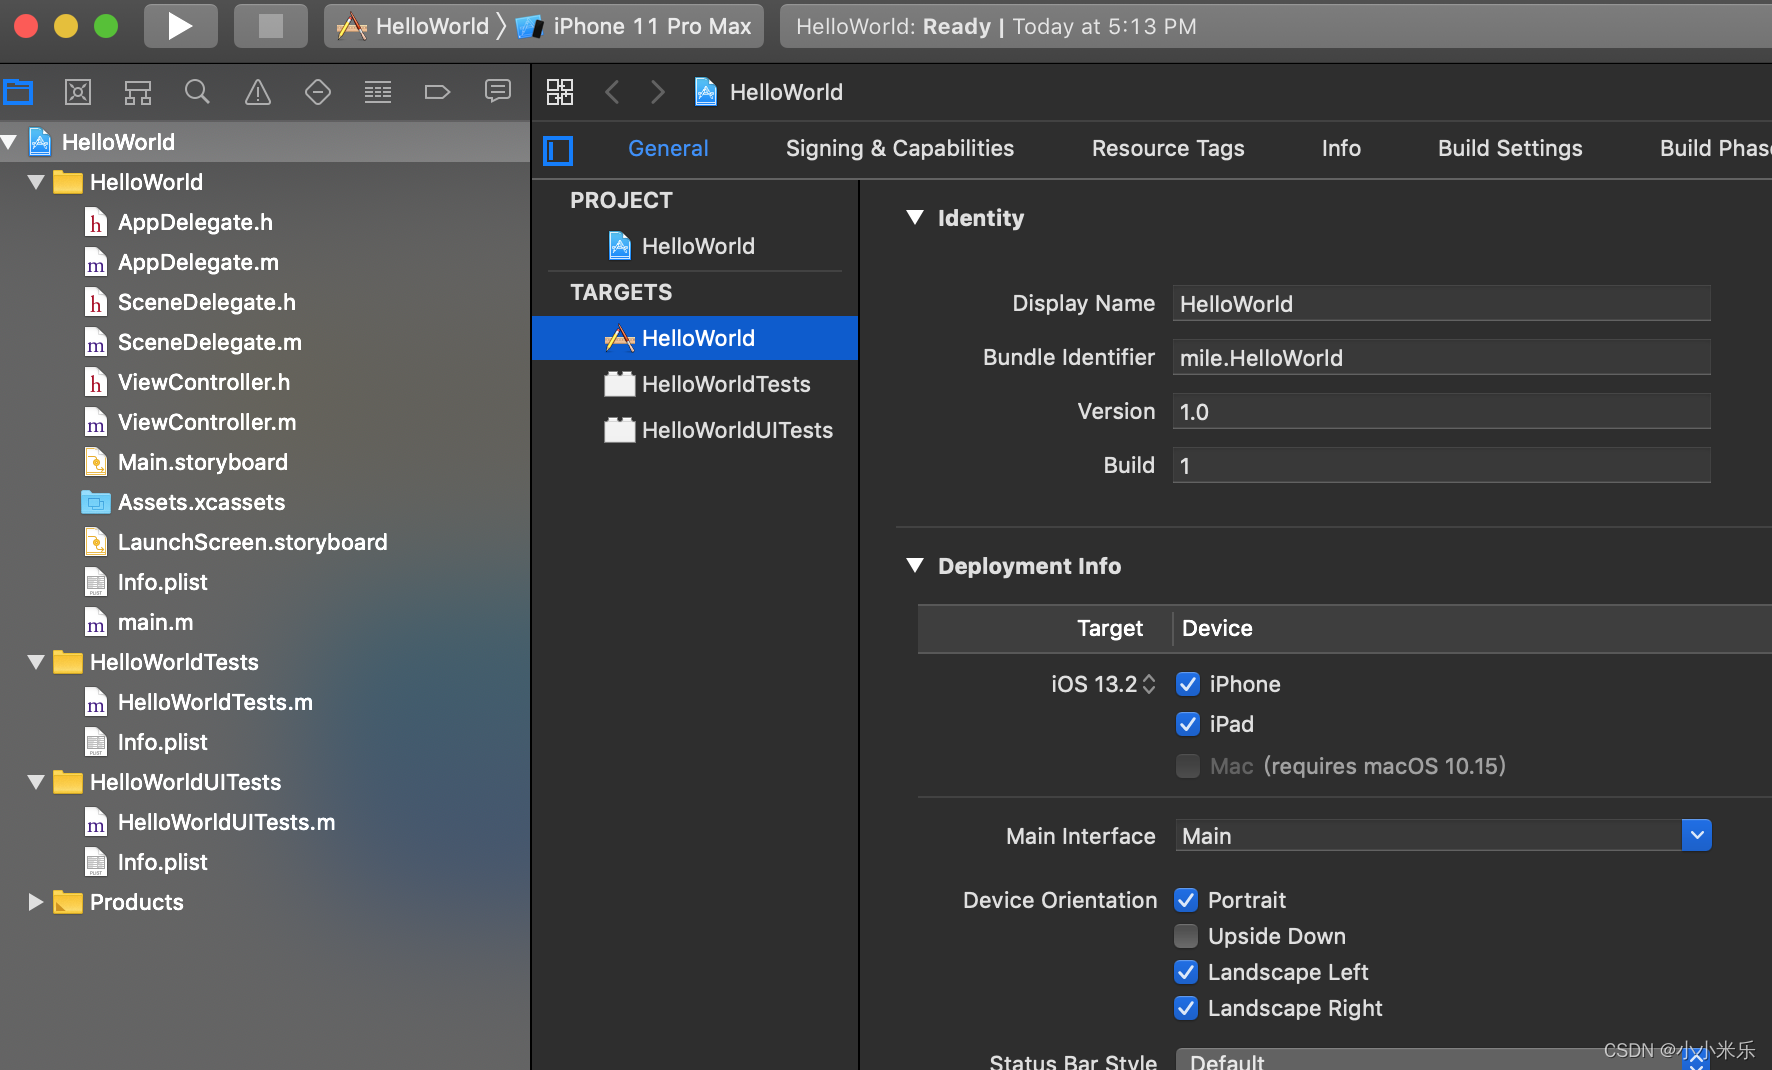The height and width of the screenshot is (1070, 1772).
Task: Uncheck the iPad device checkbox
Action: tap(1188, 724)
